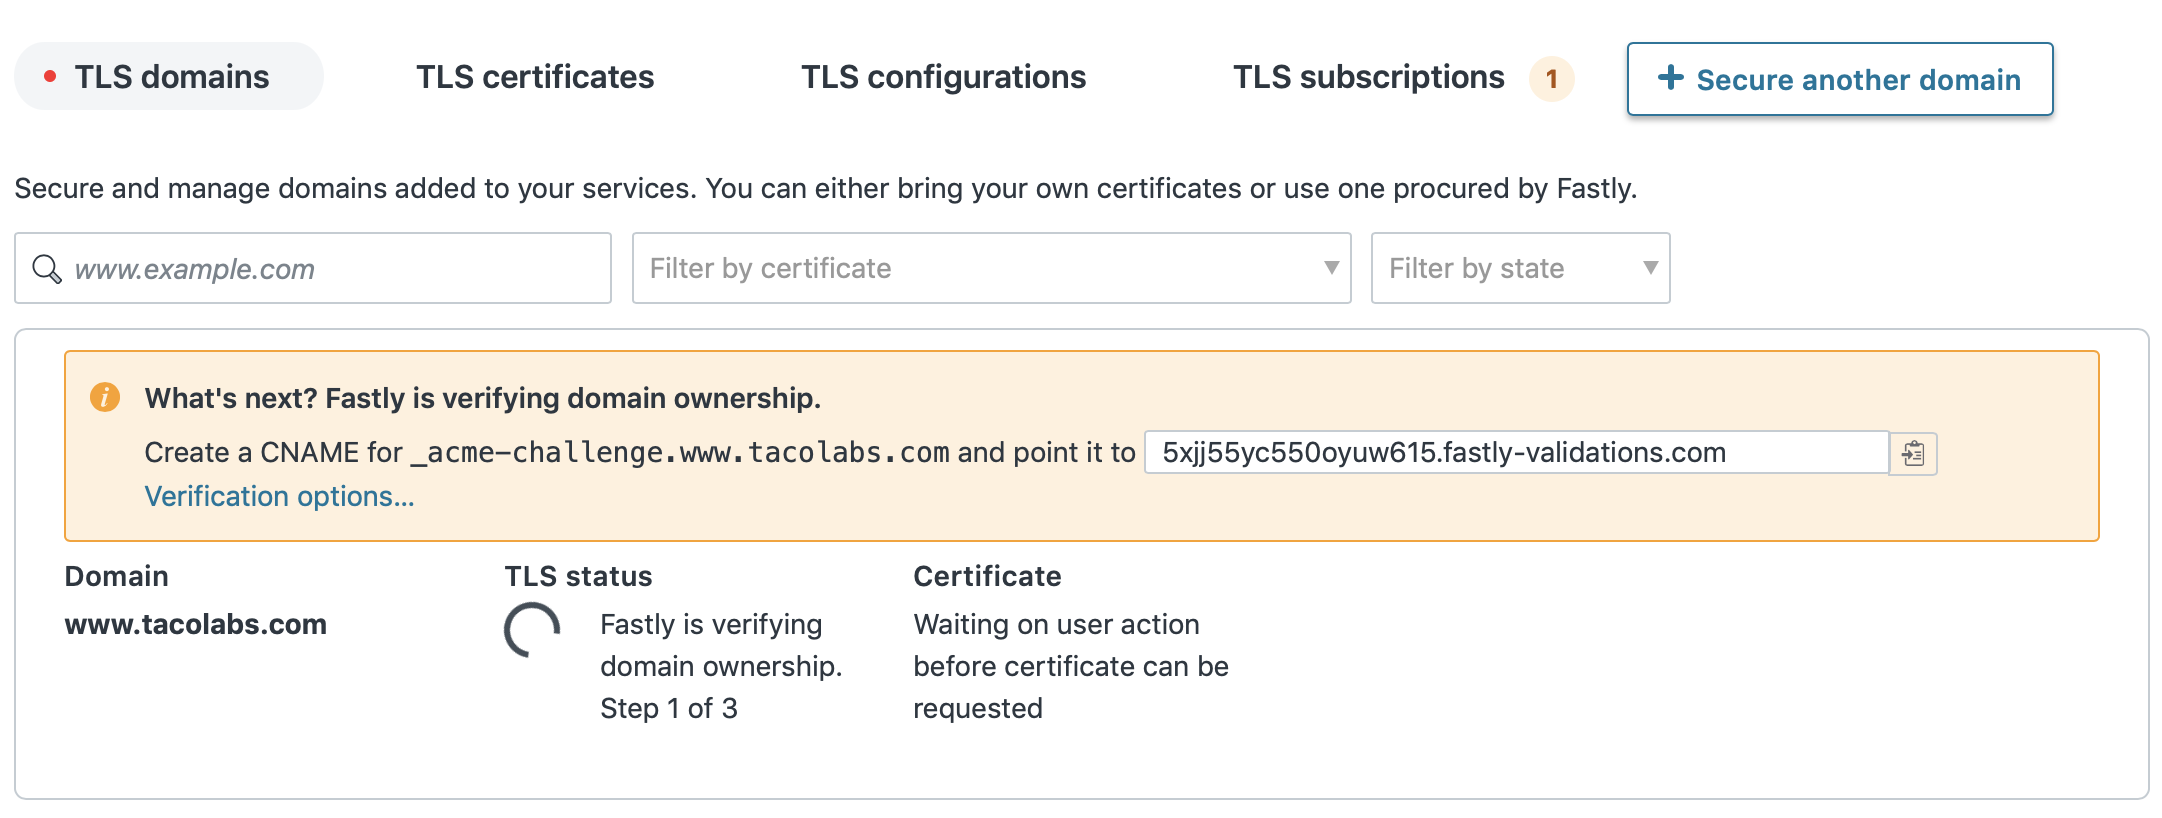Click the notification badge on TLS subscriptions
Image resolution: width=2162 pixels, height=818 pixels.
pyautogui.click(x=1551, y=77)
